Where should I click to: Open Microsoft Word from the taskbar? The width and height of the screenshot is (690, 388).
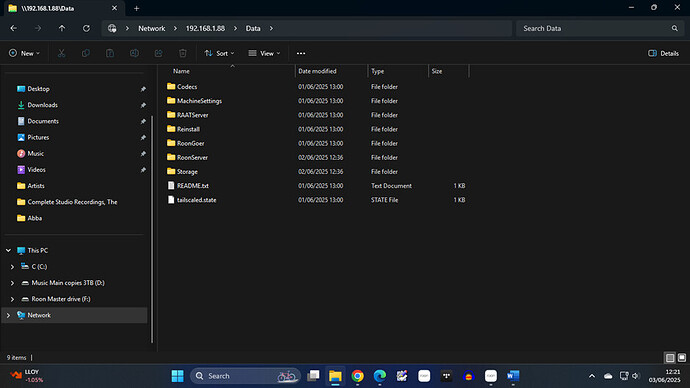pyautogui.click(x=513, y=376)
